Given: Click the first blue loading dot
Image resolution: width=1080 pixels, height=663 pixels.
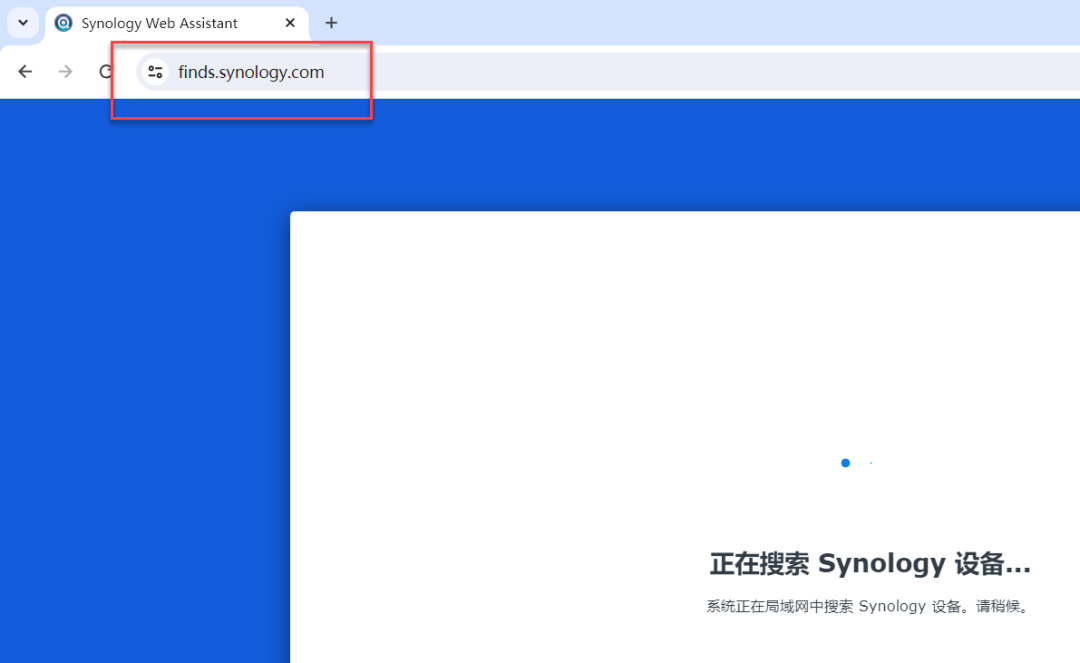Looking at the screenshot, I should coord(845,463).
